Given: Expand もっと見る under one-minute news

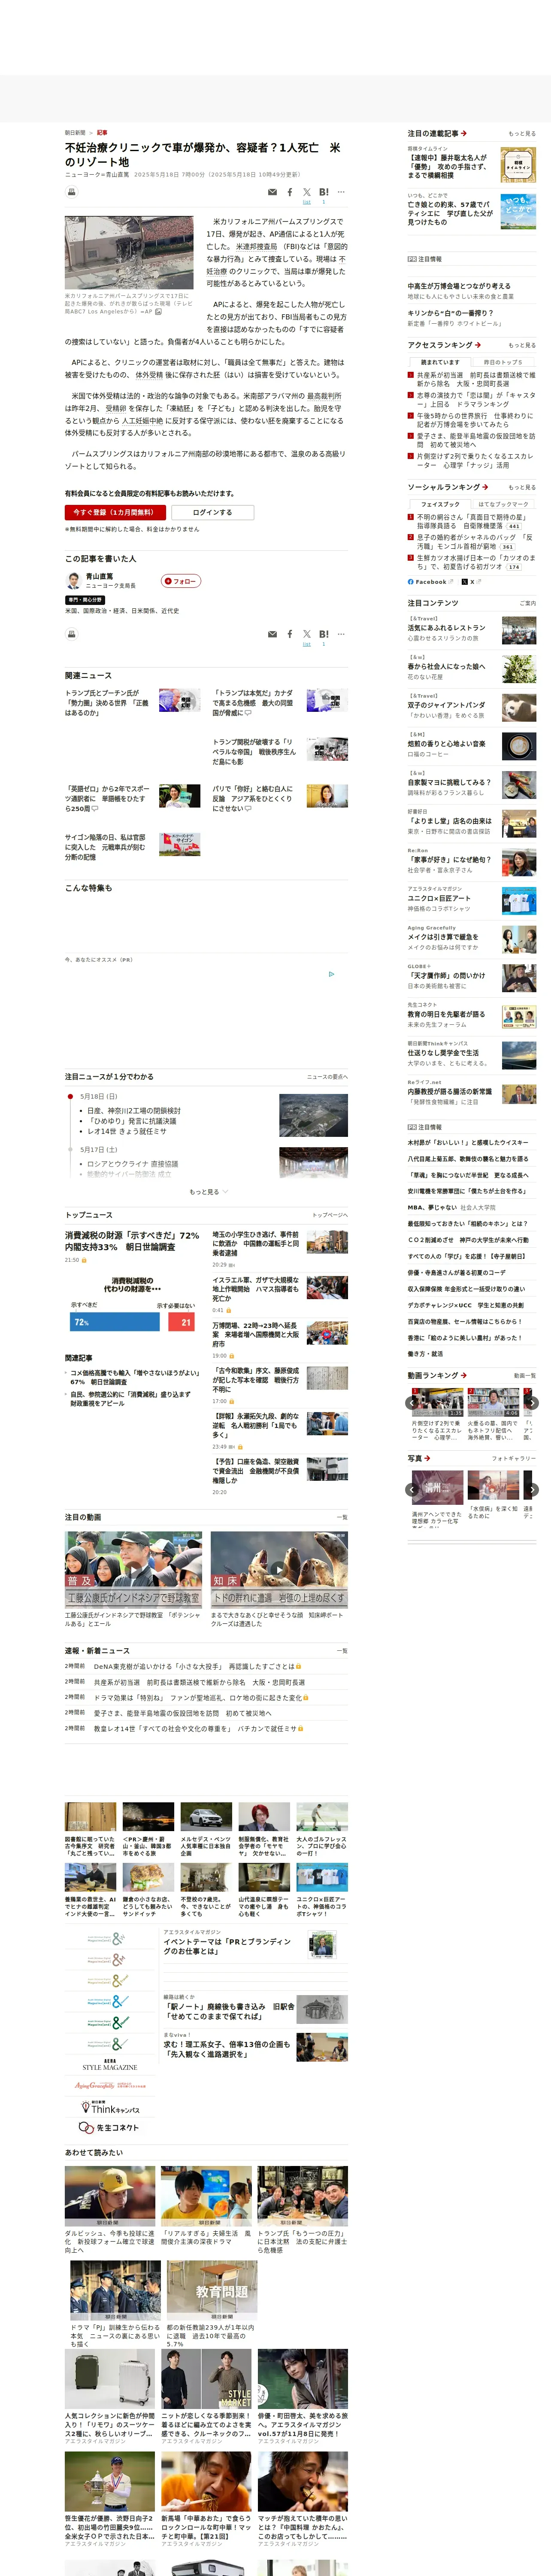Looking at the screenshot, I should pos(208,1191).
